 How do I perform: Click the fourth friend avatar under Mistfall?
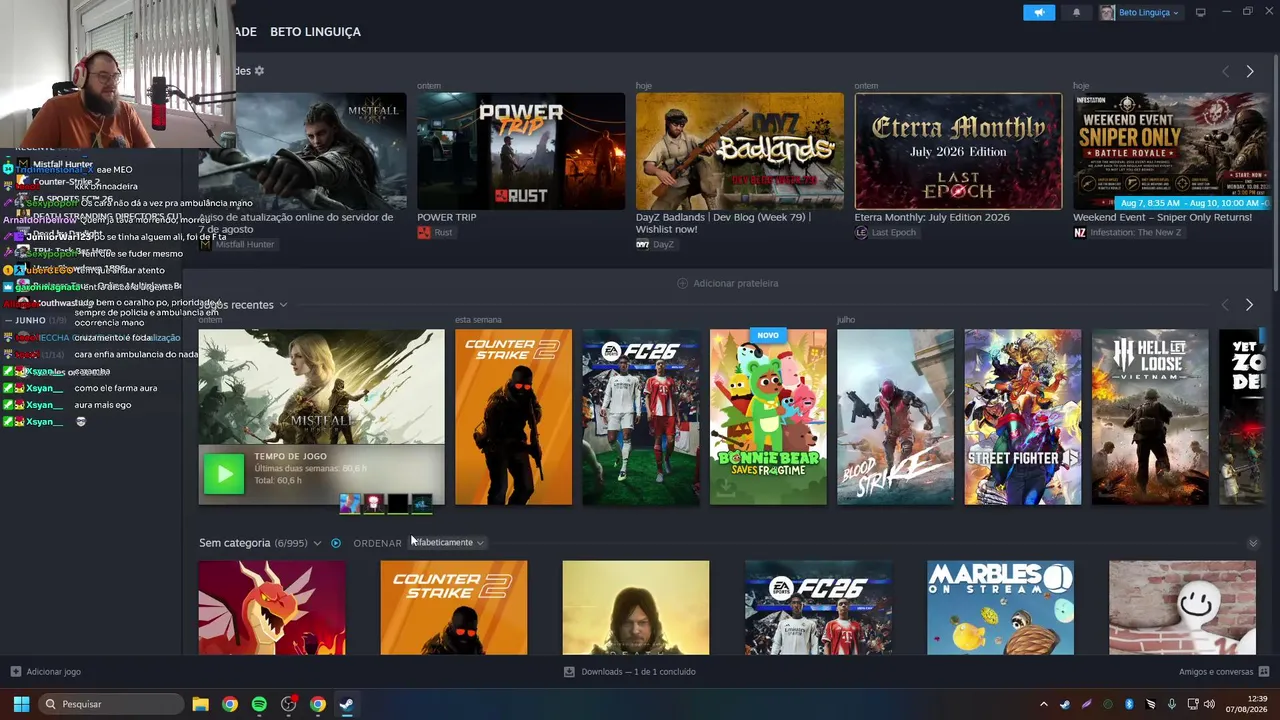421,503
